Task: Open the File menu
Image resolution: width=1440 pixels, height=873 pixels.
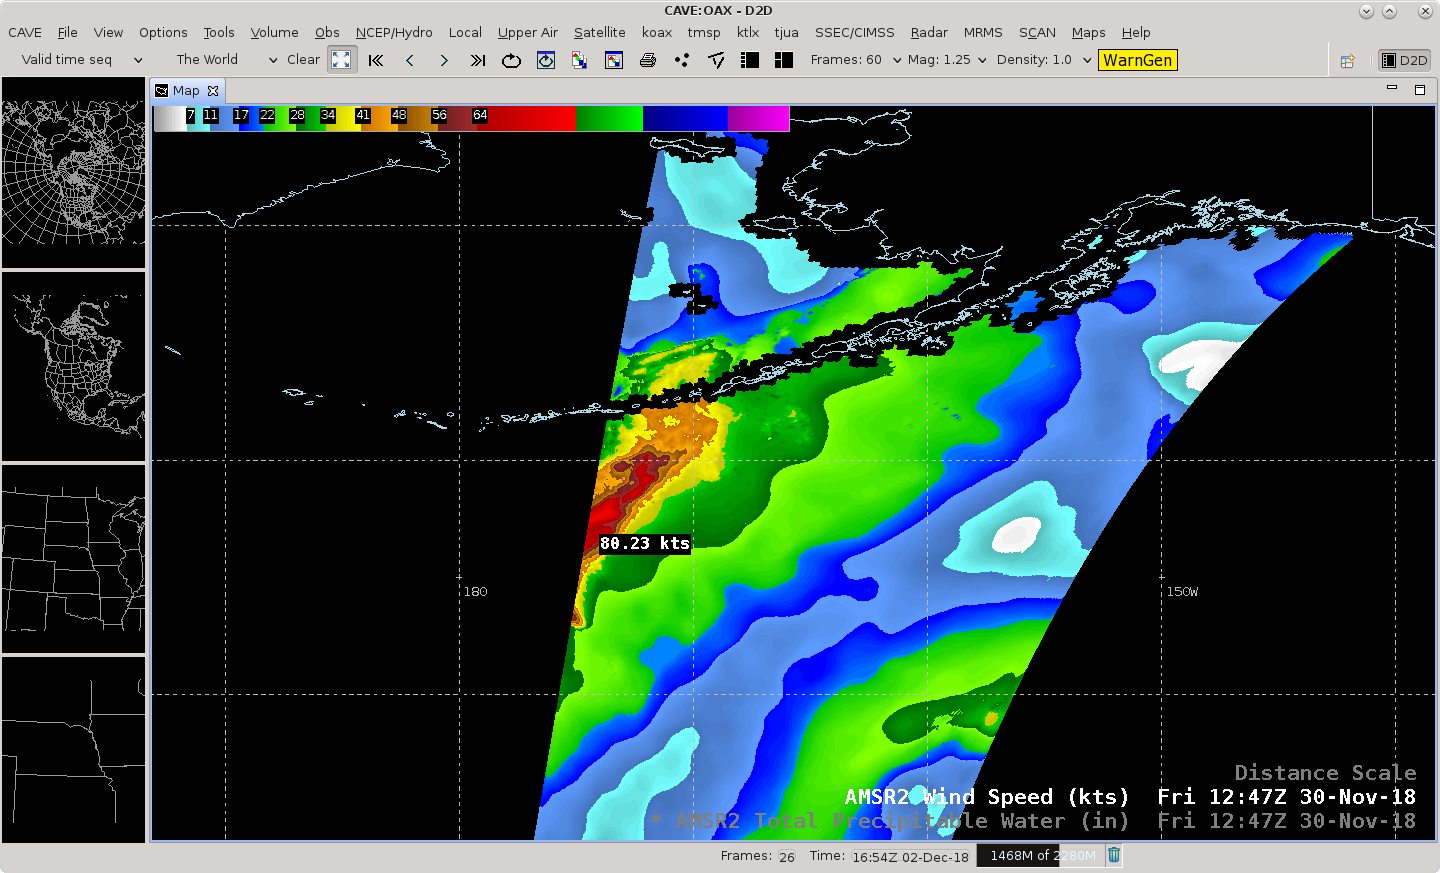Action: [67, 32]
